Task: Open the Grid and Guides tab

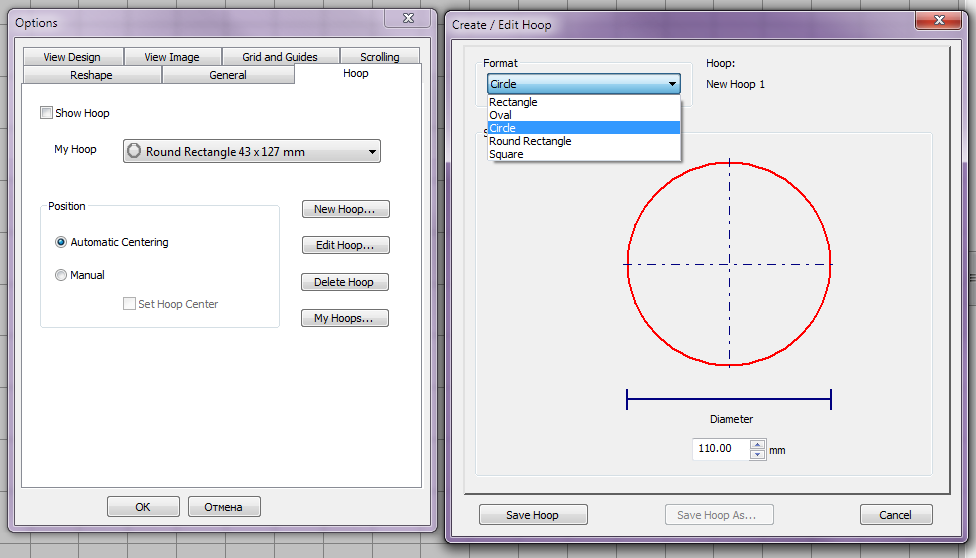Action: (x=280, y=57)
